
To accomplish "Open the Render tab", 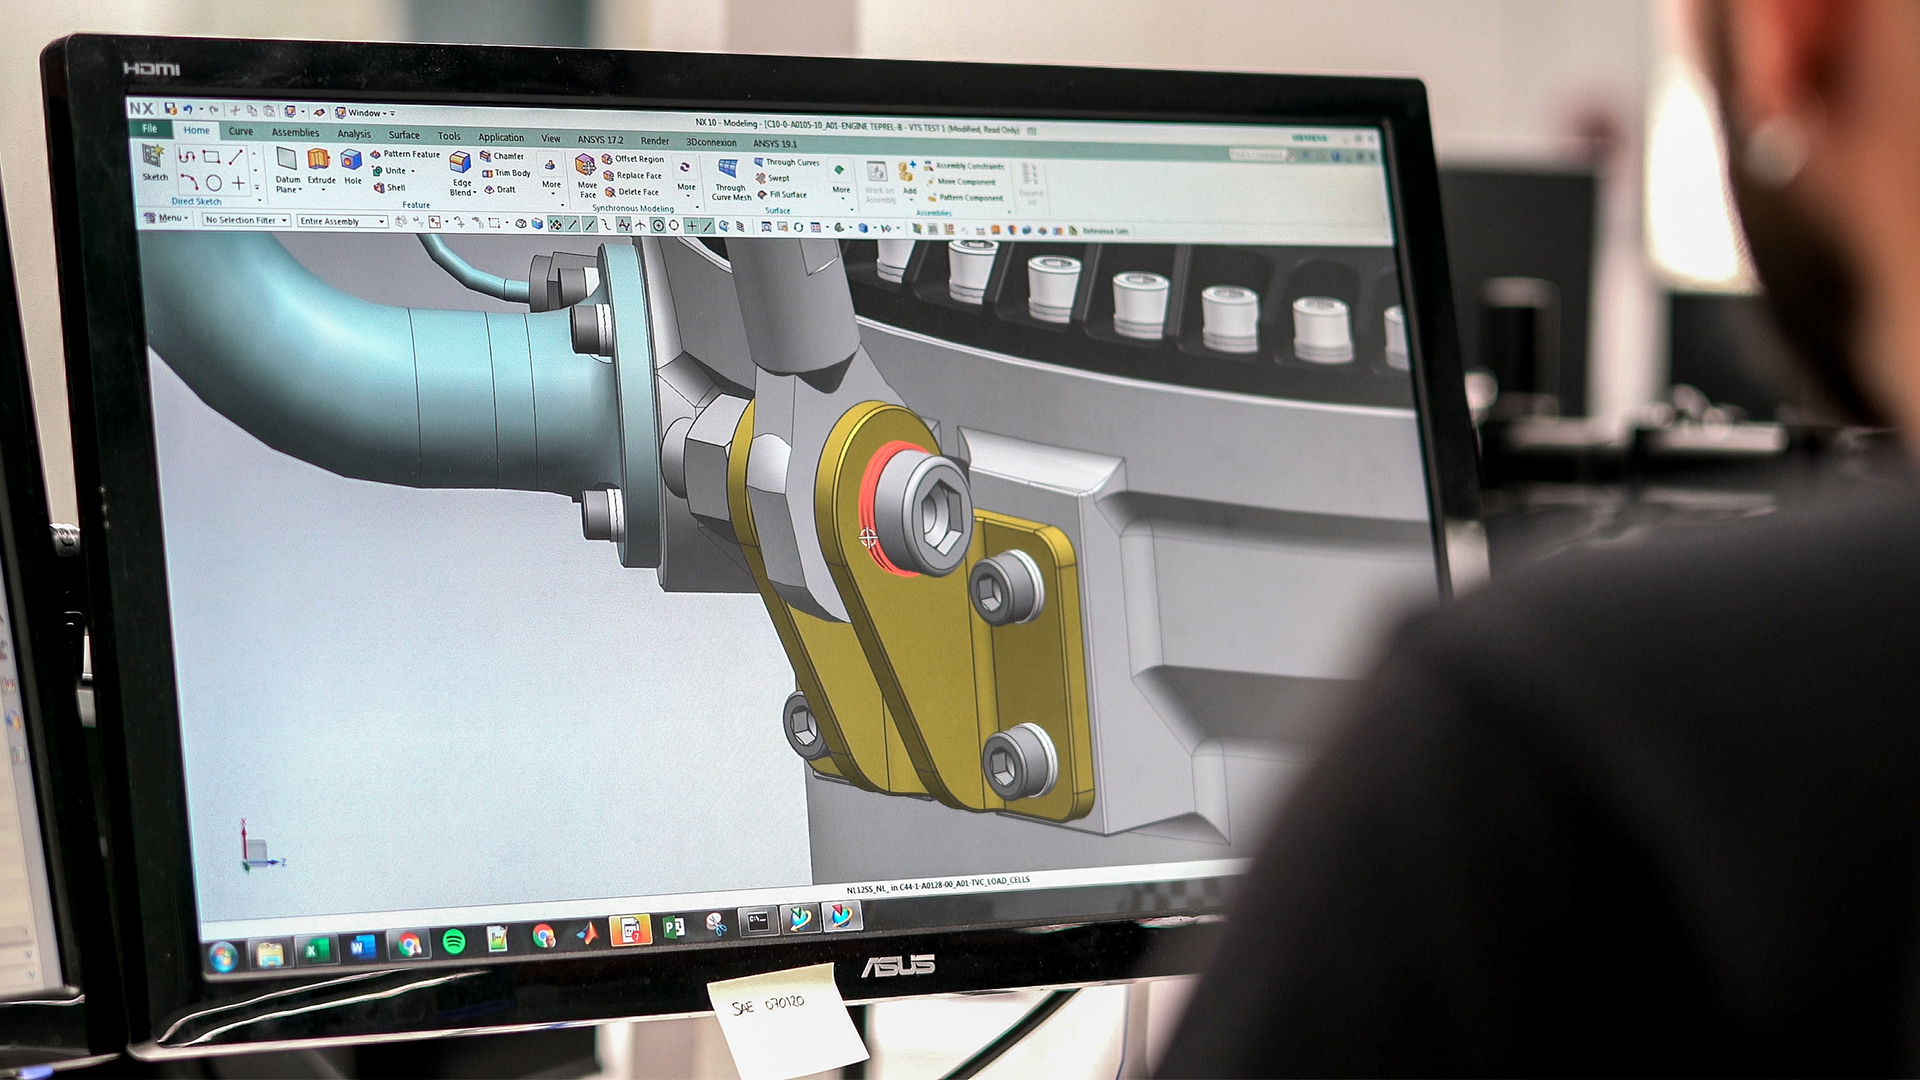I will (655, 140).
